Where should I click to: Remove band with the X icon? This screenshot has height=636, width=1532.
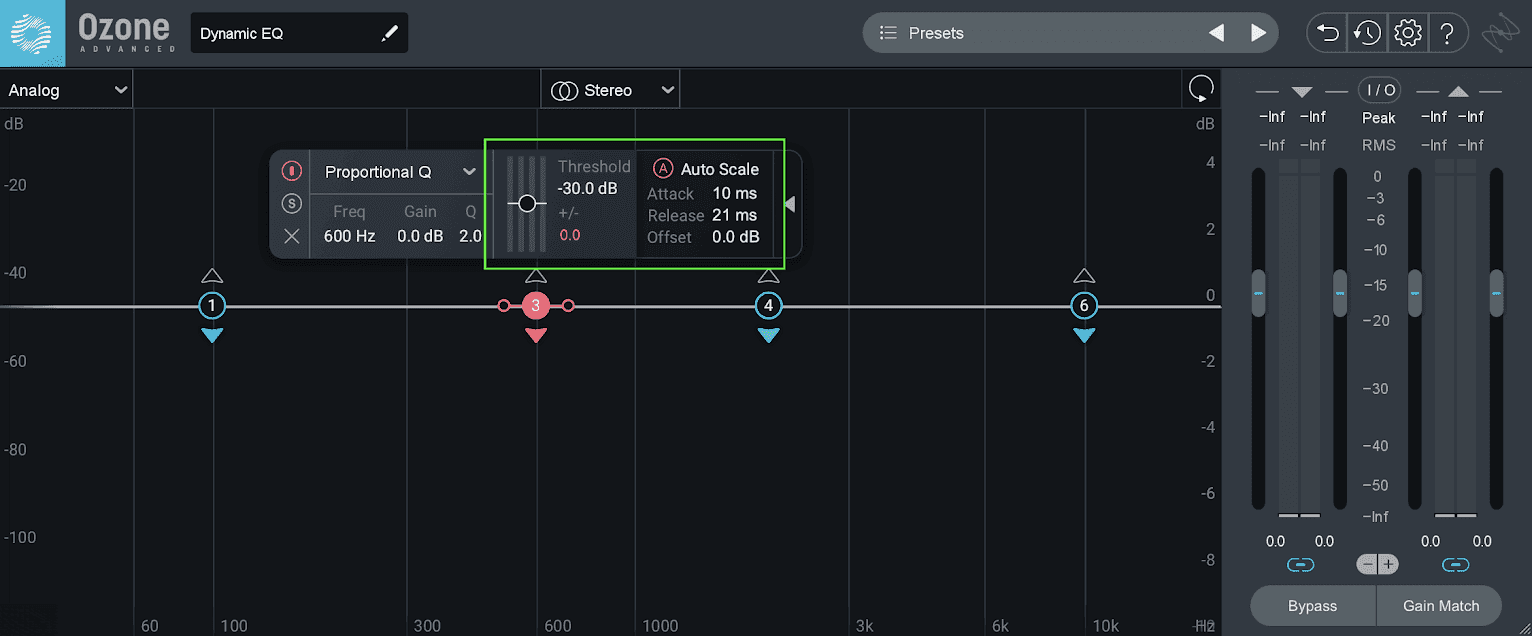292,236
